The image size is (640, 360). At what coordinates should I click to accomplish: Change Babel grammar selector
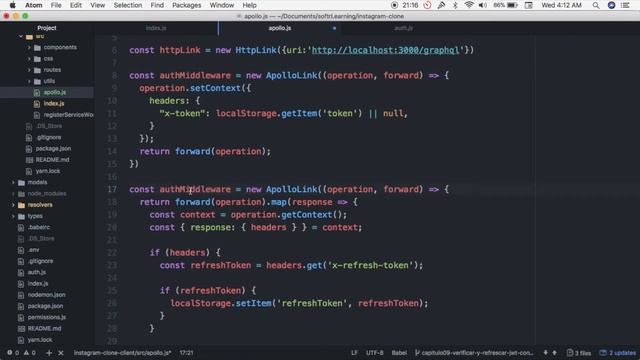399,353
